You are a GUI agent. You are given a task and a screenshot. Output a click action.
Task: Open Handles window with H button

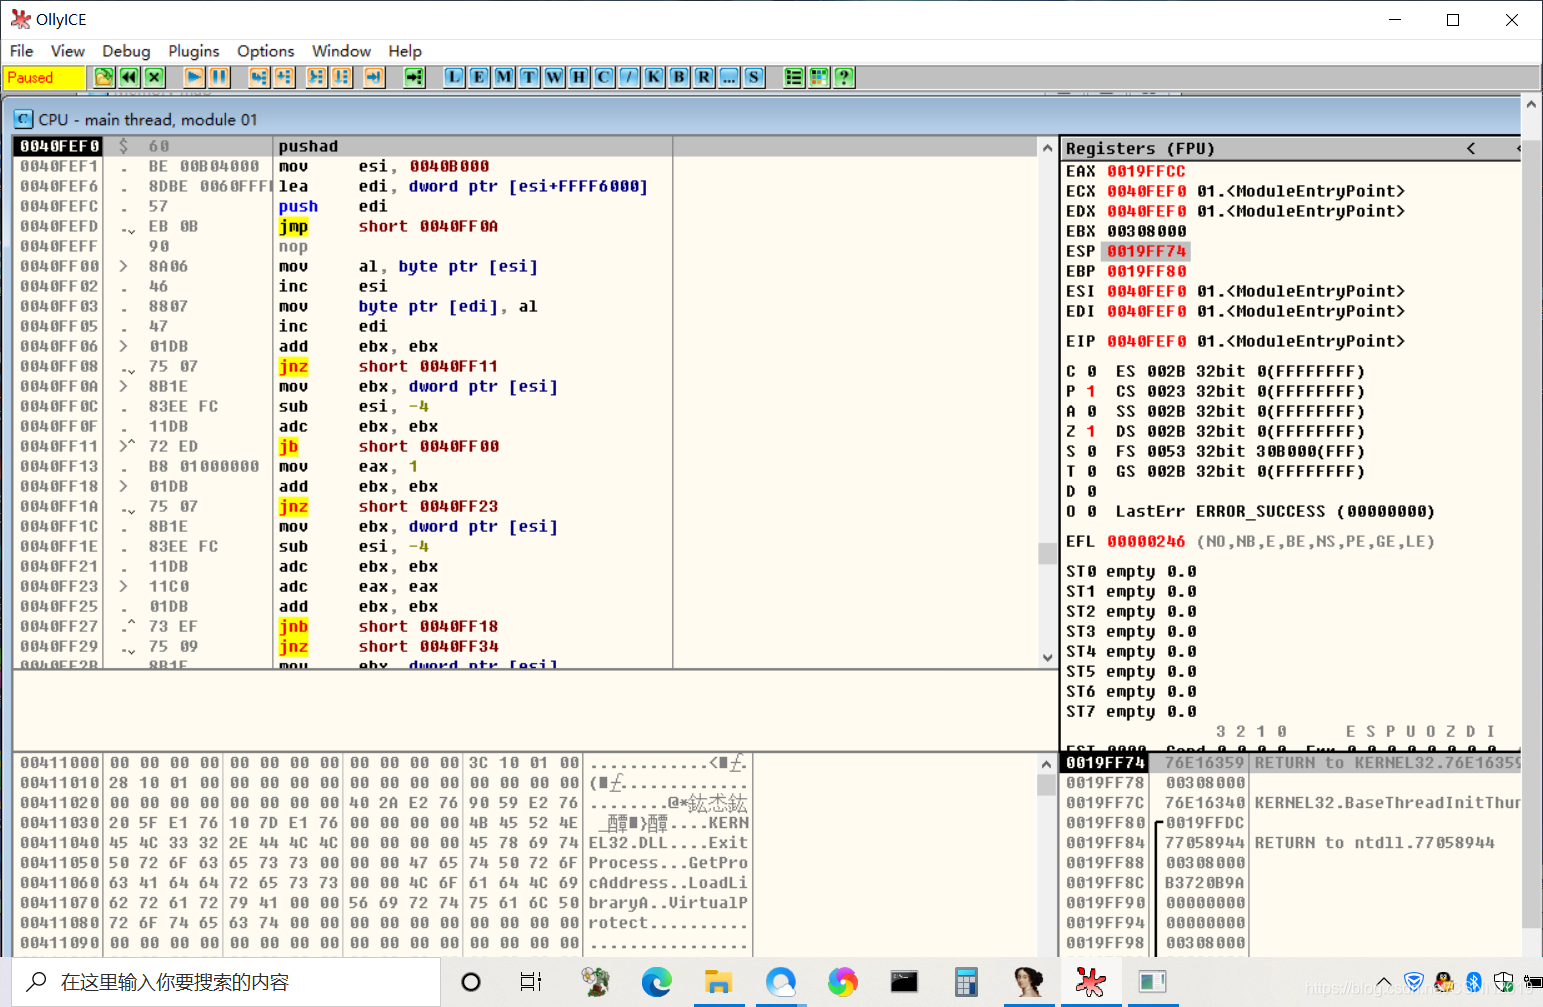579,77
